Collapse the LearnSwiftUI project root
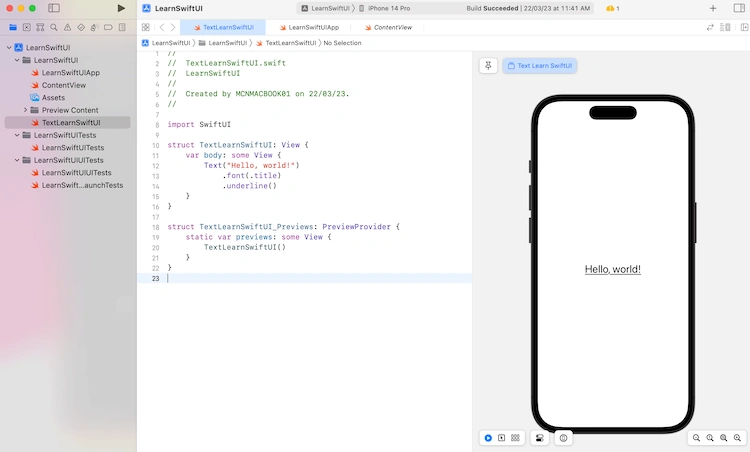 pos(9,47)
